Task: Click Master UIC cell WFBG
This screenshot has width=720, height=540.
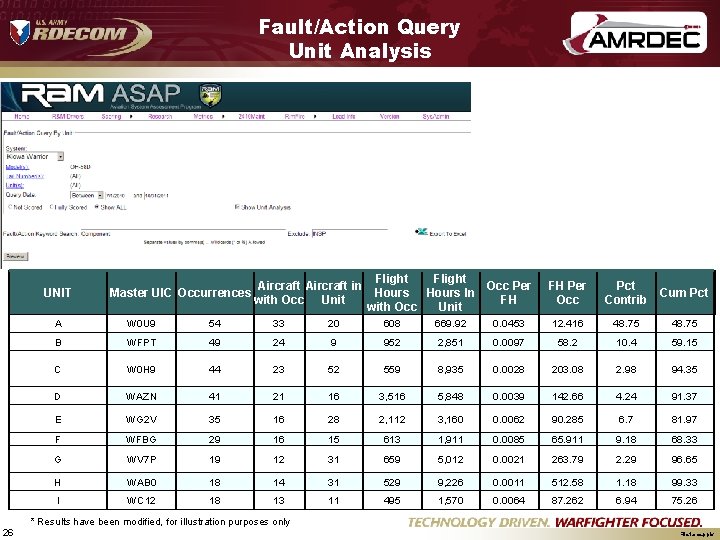Action: 141,439
